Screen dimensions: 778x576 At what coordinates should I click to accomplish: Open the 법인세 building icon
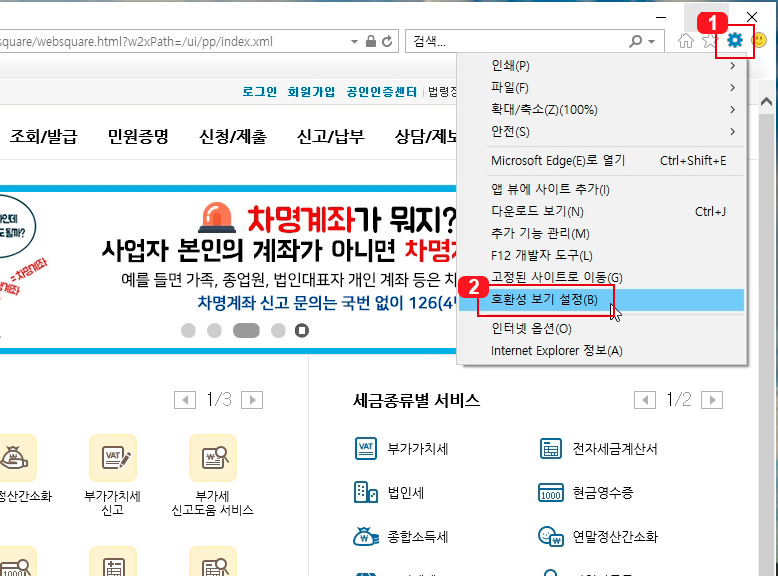tap(366, 493)
